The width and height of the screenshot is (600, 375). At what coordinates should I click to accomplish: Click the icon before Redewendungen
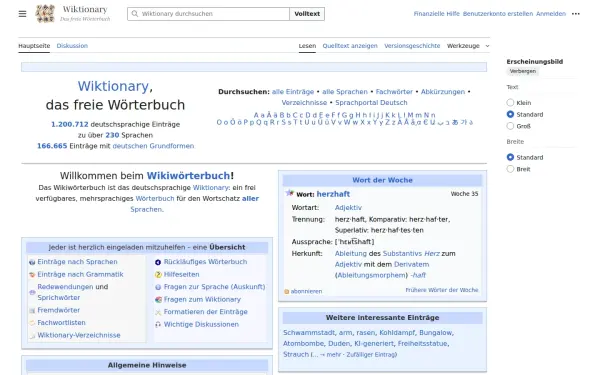(32, 292)
